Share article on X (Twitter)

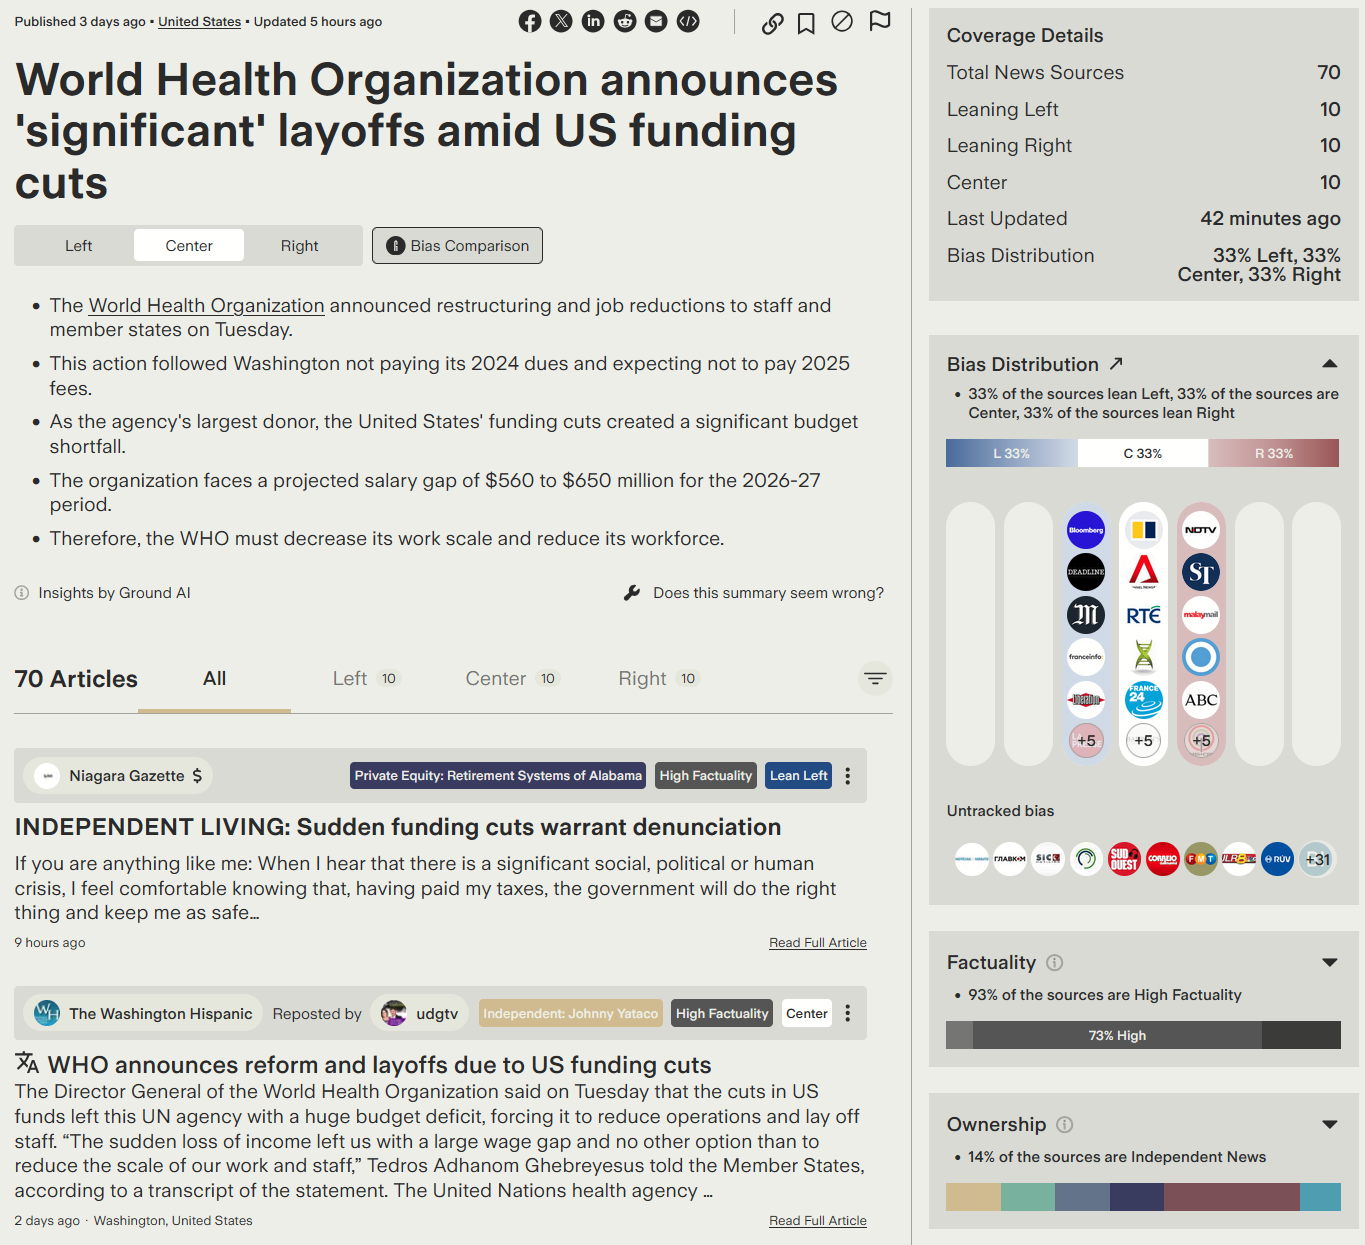(x=561, y=21)
